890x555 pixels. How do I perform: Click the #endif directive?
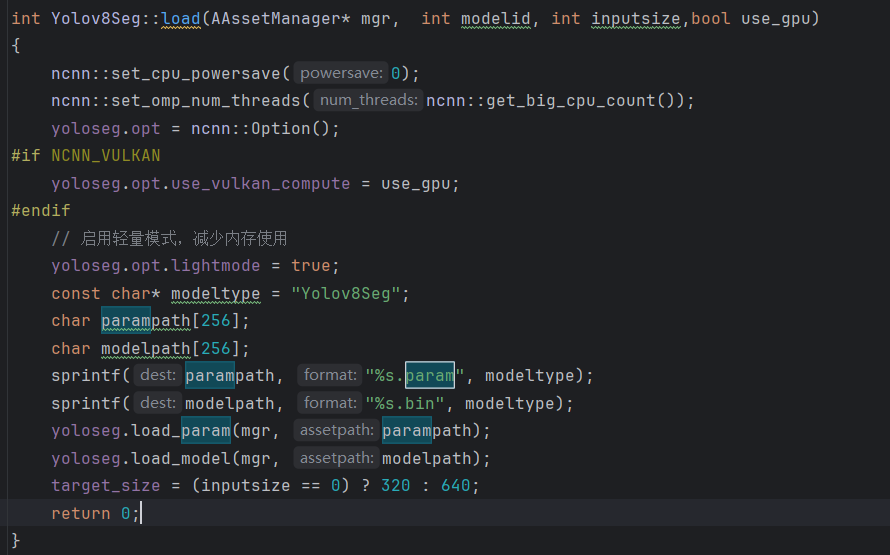41,211
